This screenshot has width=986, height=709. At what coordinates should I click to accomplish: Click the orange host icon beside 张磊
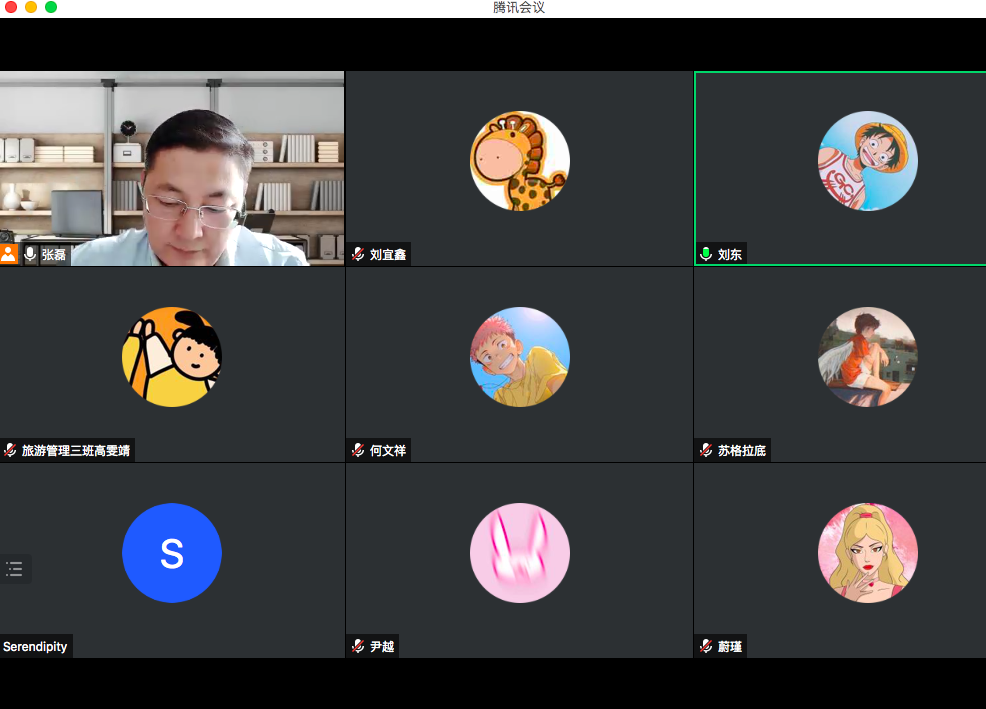9,254
